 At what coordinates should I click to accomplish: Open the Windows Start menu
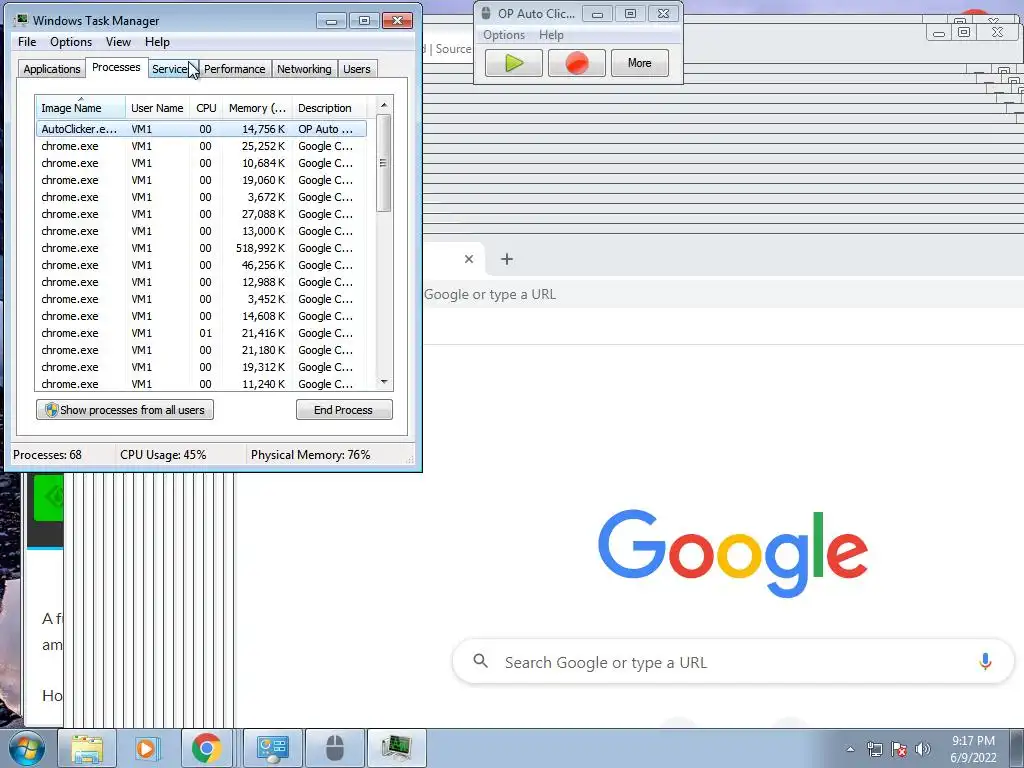click(x=26, y=748)
